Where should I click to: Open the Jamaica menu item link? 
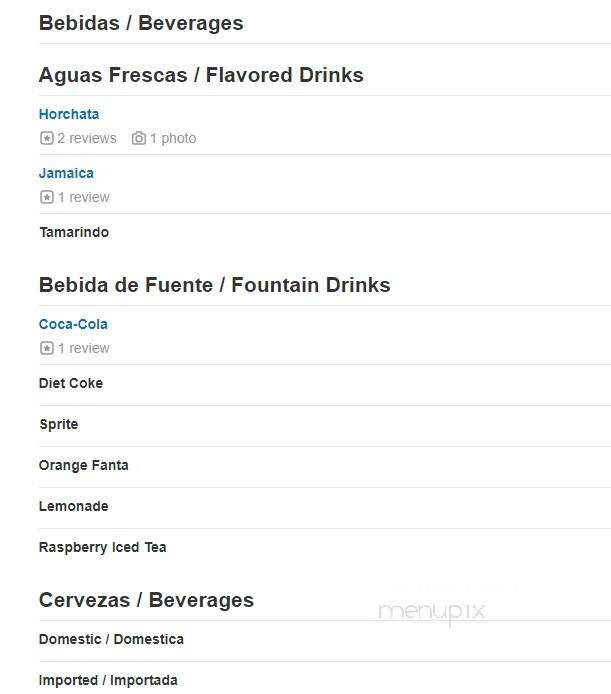[x=66, y=173]
